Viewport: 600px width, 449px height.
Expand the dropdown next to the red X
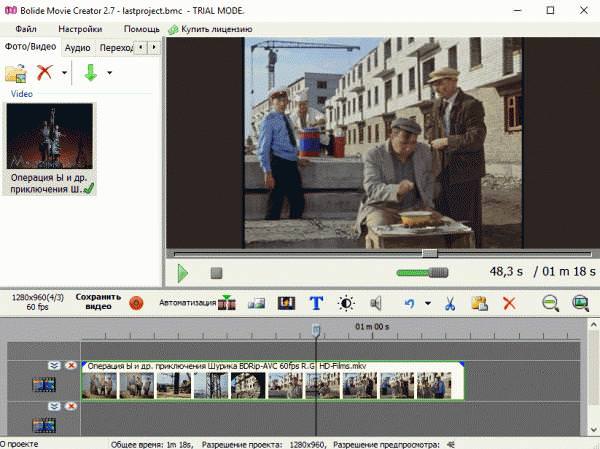tap(64, 73)
